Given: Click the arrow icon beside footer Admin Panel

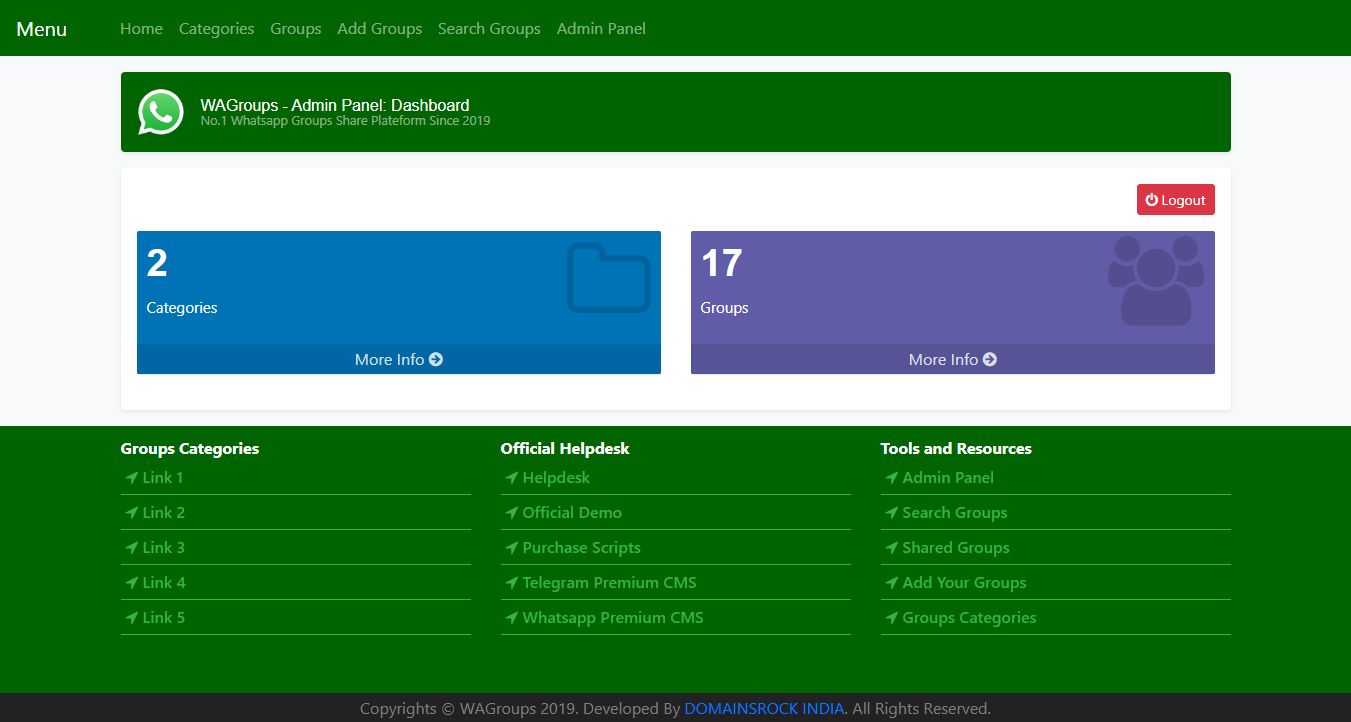Looking at the screenshot, I should tap(891, 478).
